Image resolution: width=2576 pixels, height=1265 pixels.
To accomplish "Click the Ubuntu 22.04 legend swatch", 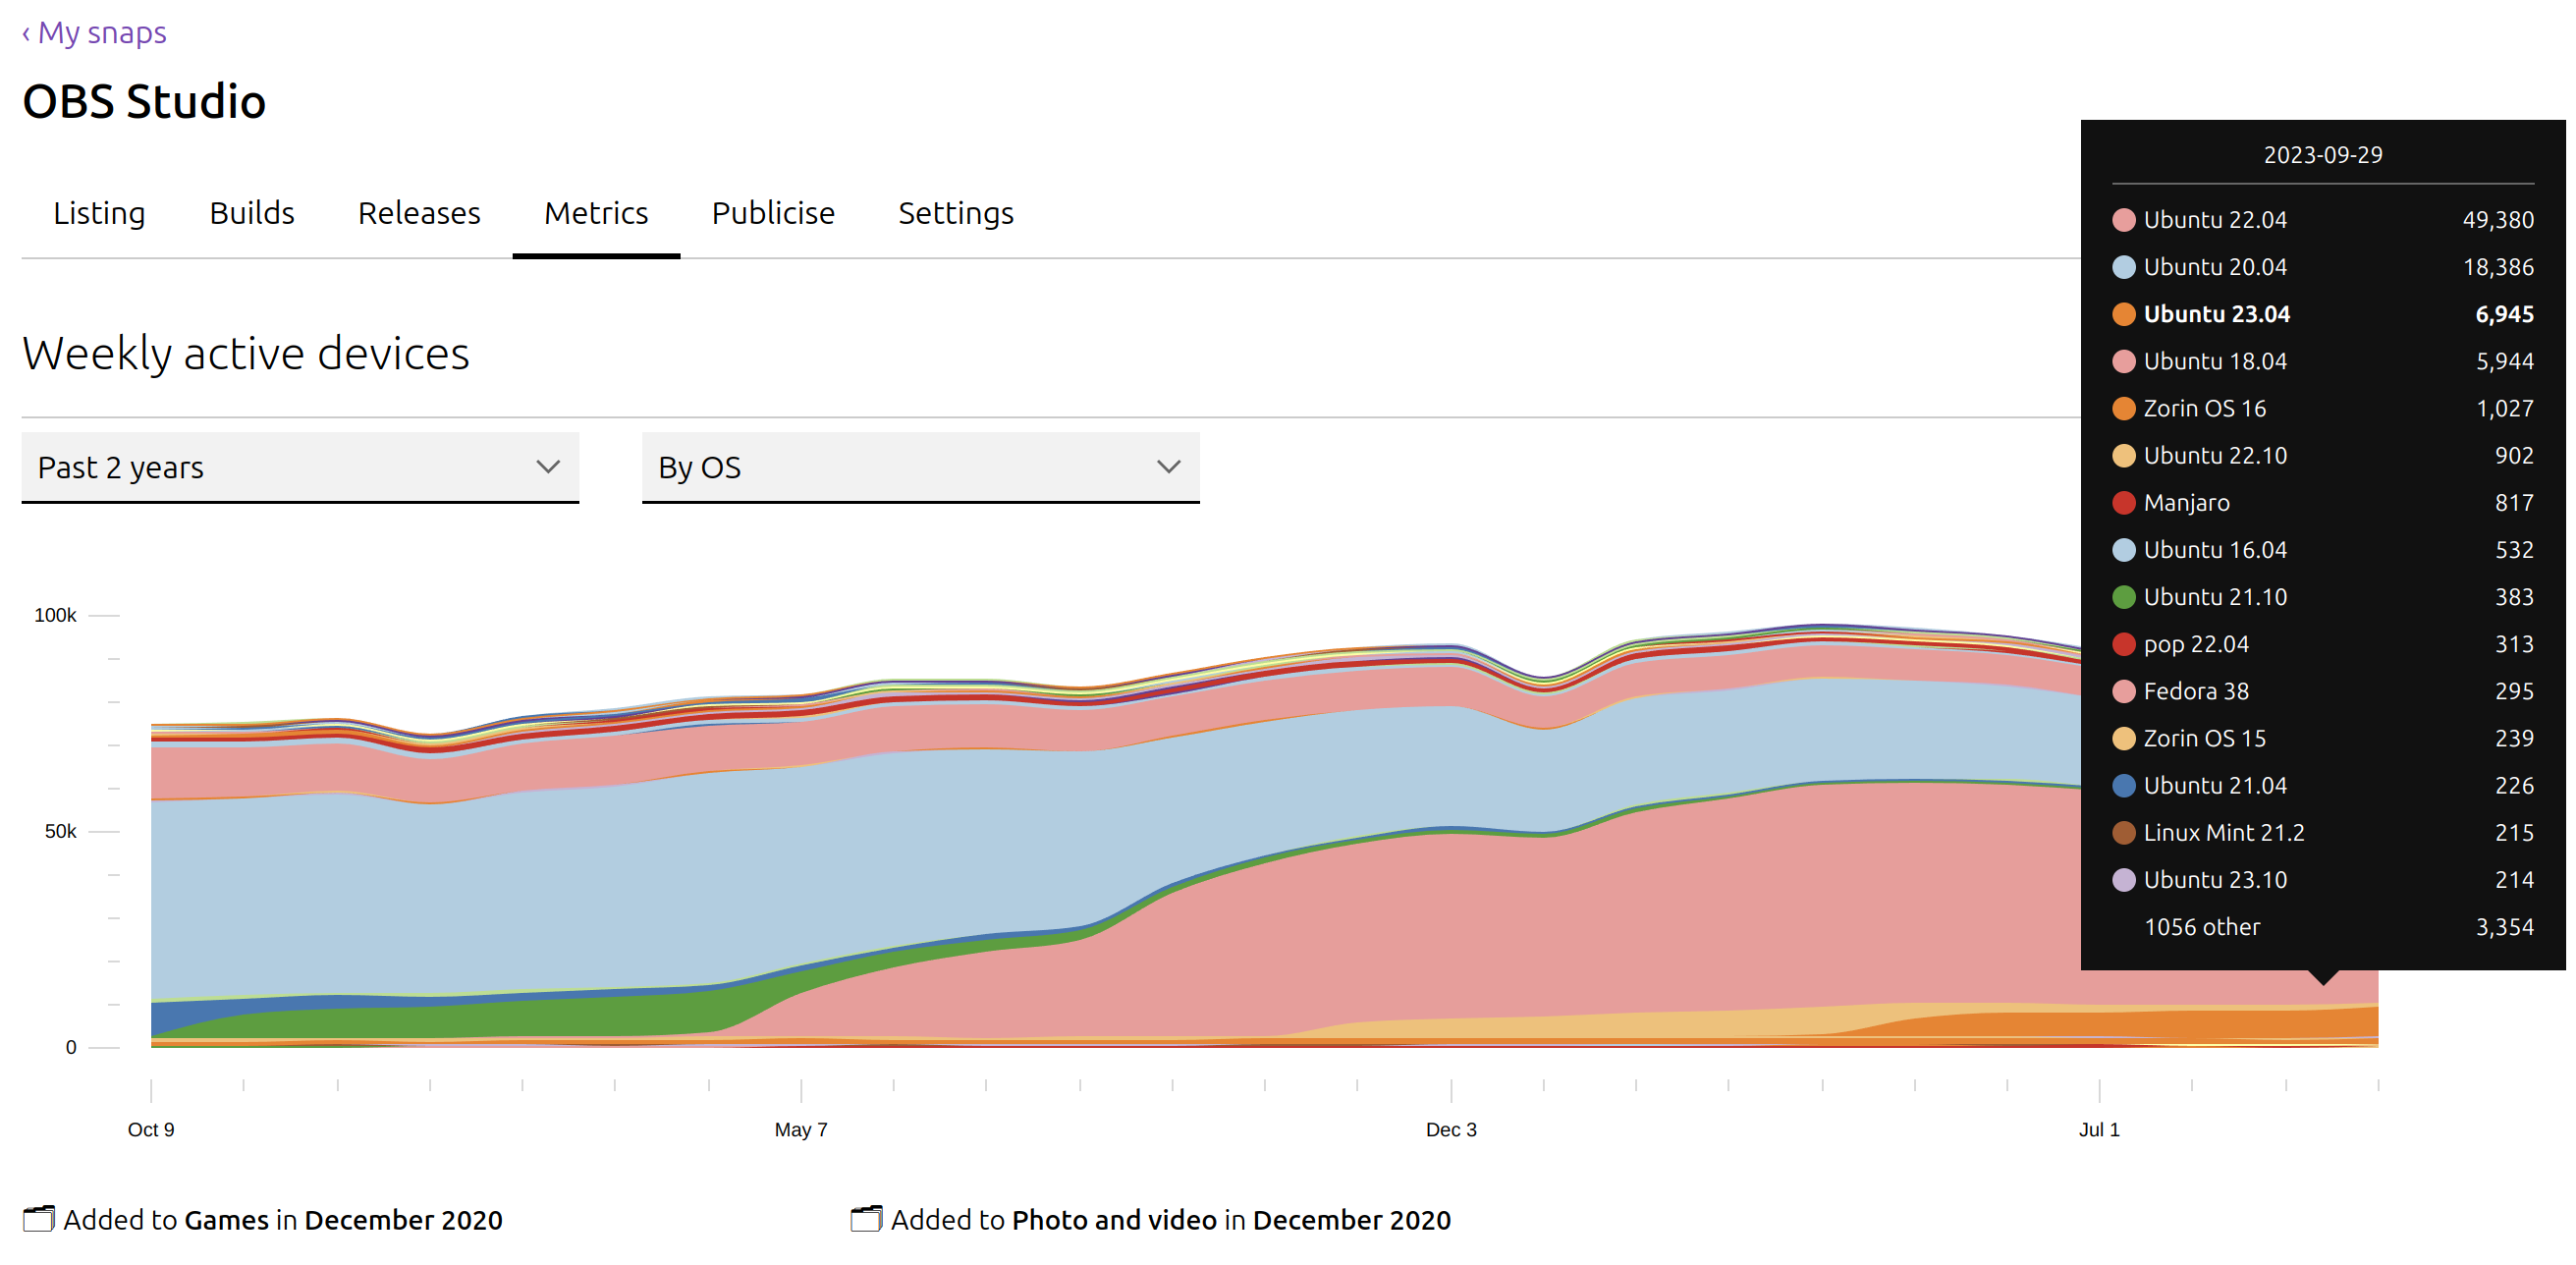I will point(2124,220).
